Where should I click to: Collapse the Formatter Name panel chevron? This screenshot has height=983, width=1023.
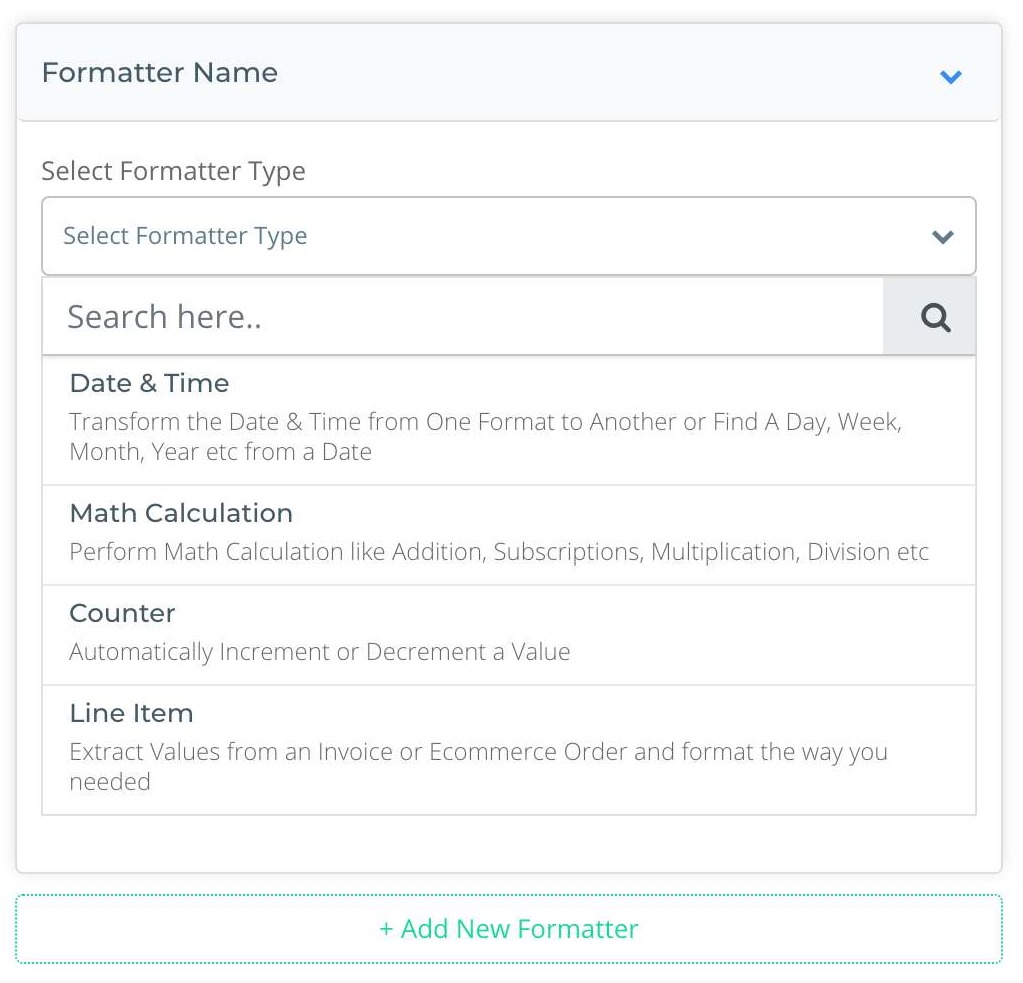tap(951, 77)
